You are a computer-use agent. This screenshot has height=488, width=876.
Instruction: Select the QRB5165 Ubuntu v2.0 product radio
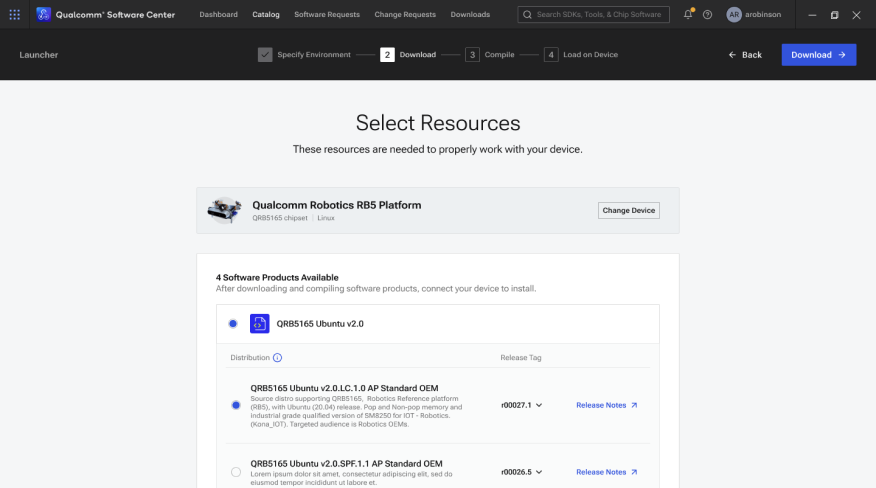coord(233,324)
